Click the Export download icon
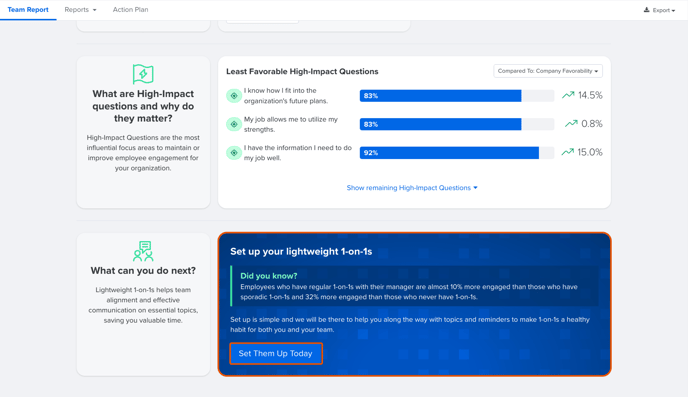Image resolution: width=688 pixels, height=397 pixels. click(646, 10)
